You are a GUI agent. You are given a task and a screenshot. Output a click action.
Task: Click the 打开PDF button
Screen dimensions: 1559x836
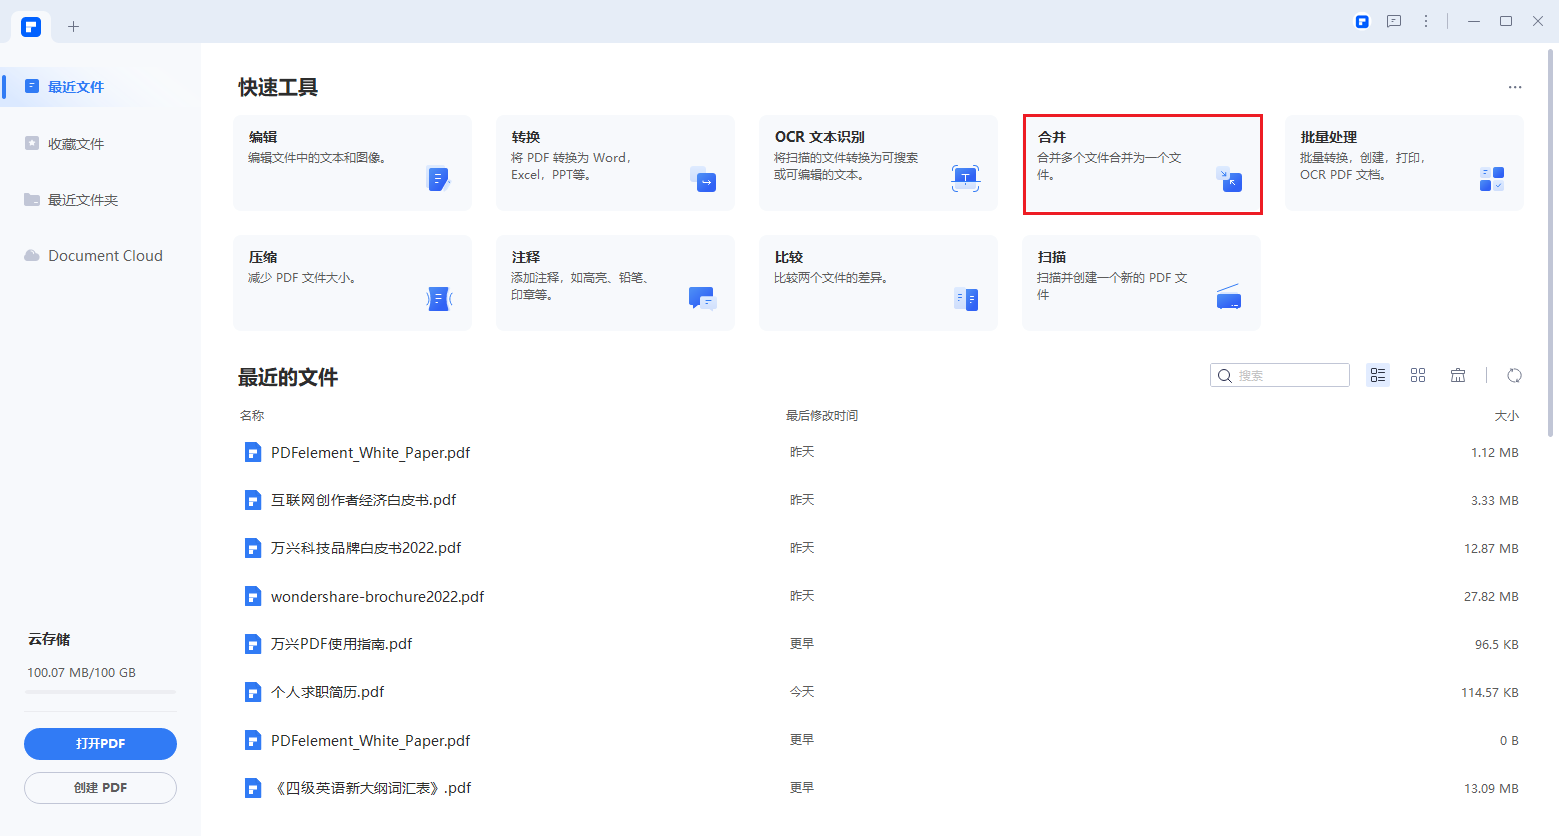(x=100, y=744)
